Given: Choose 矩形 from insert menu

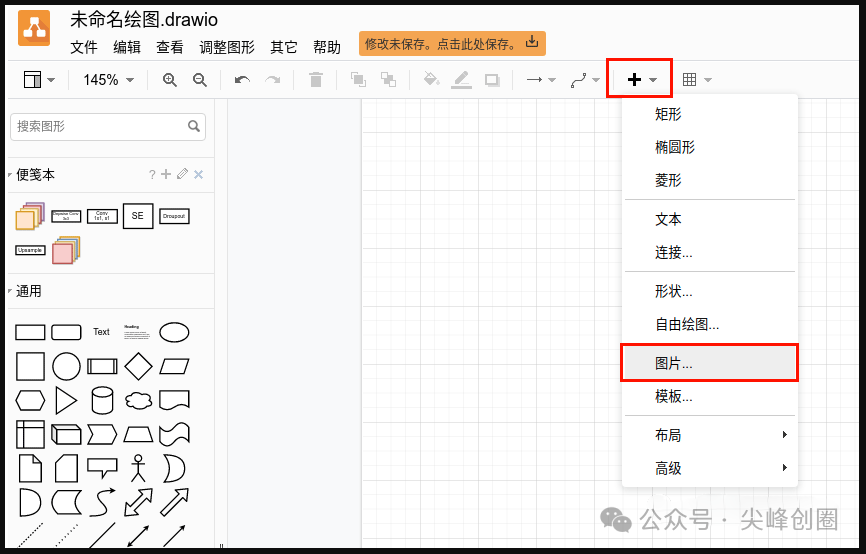Looking at the screenshot, I should coord(710,114).
